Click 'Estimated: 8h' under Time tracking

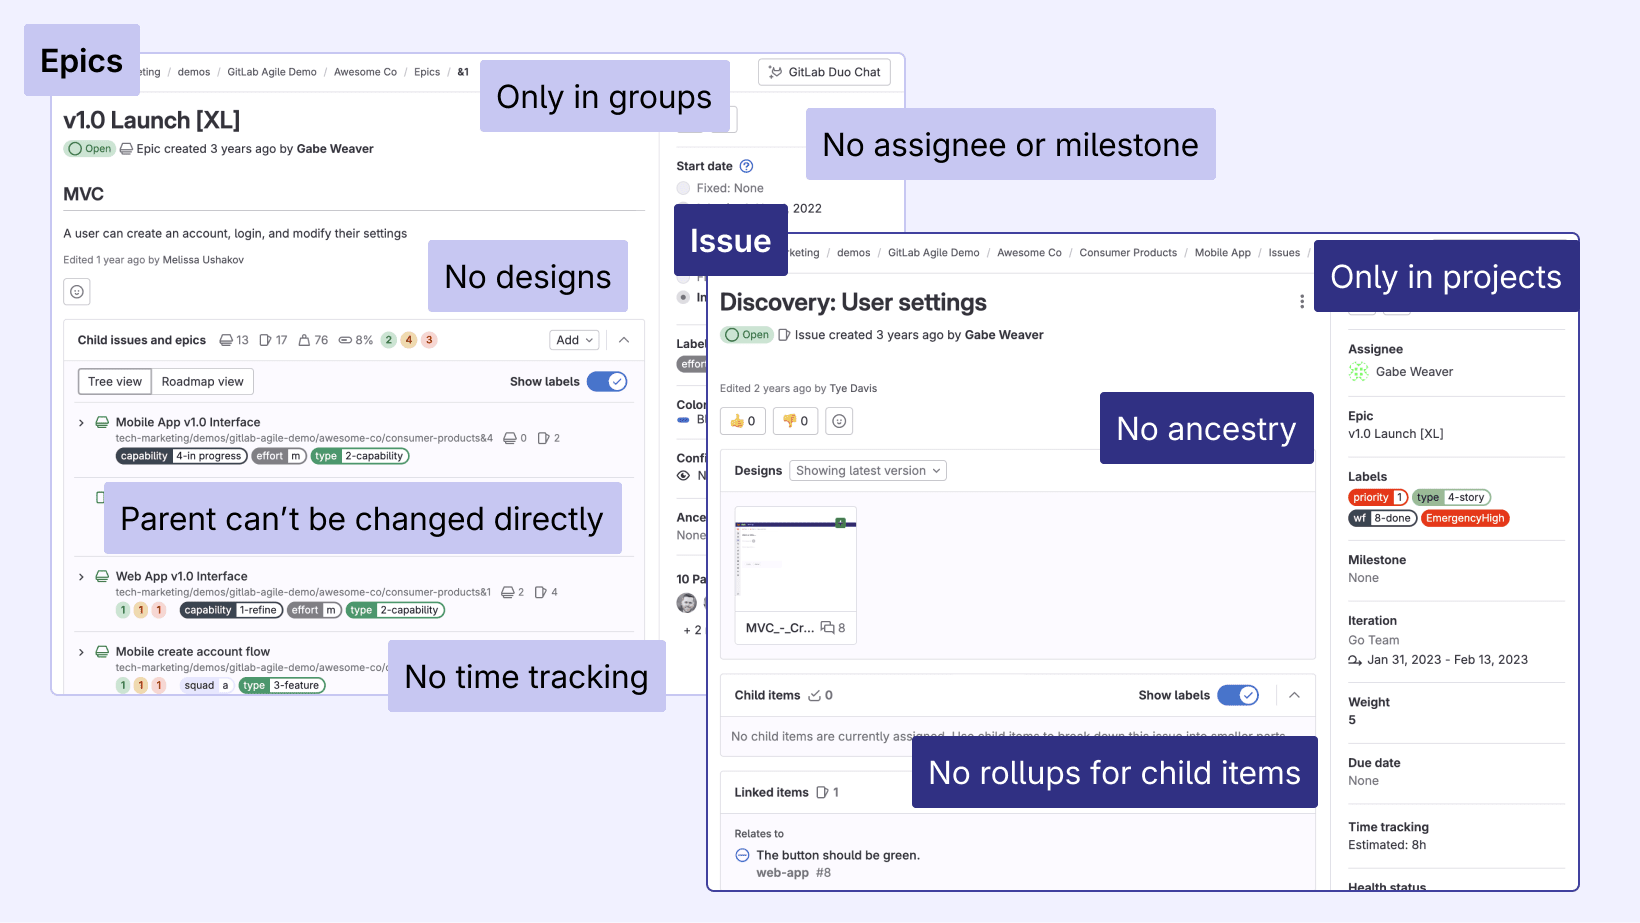click(1387, 845)
